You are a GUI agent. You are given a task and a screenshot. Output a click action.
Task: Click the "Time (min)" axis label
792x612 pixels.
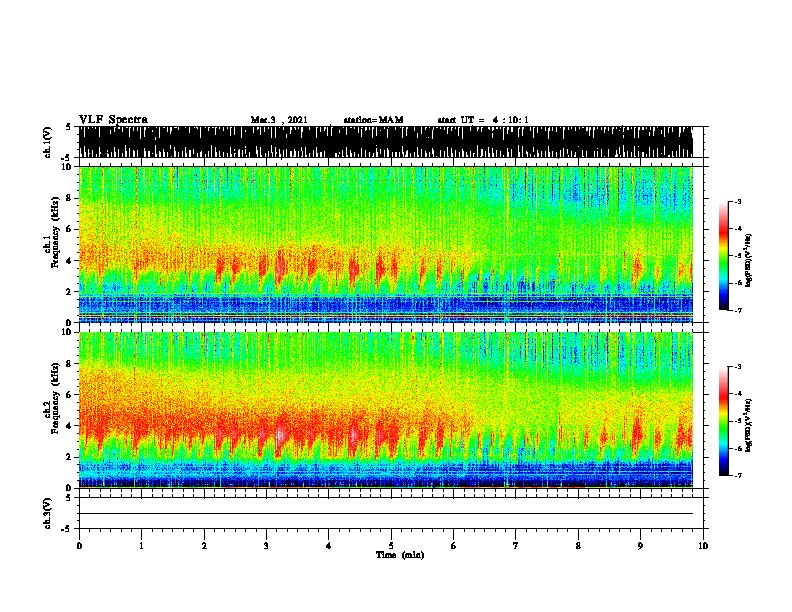click(400, 555)
